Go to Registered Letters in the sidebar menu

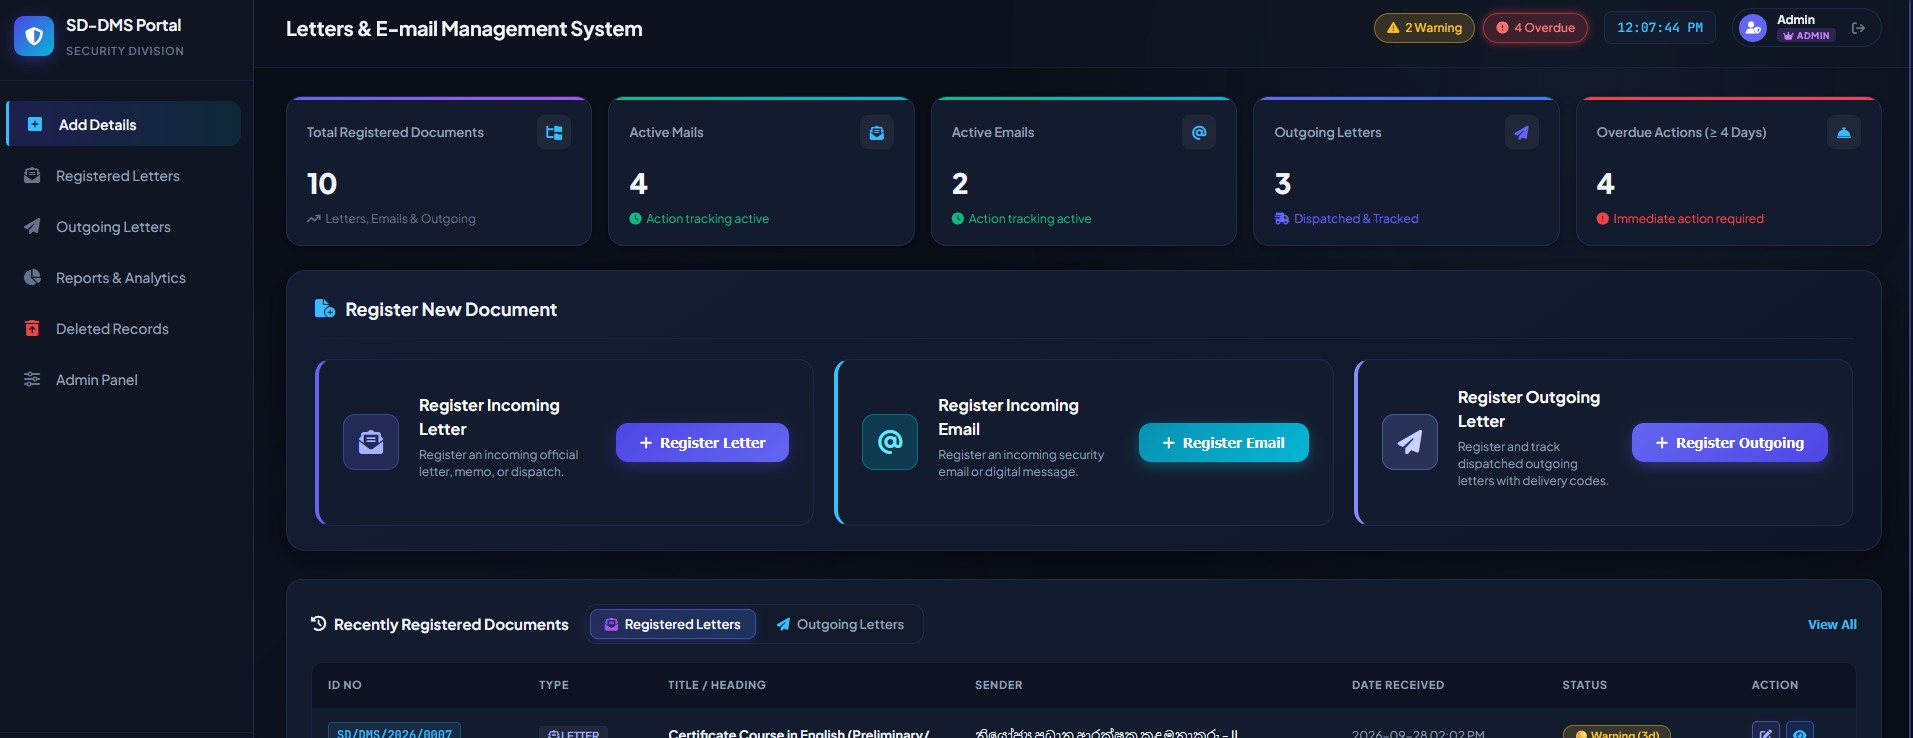[x=124, y=175]
